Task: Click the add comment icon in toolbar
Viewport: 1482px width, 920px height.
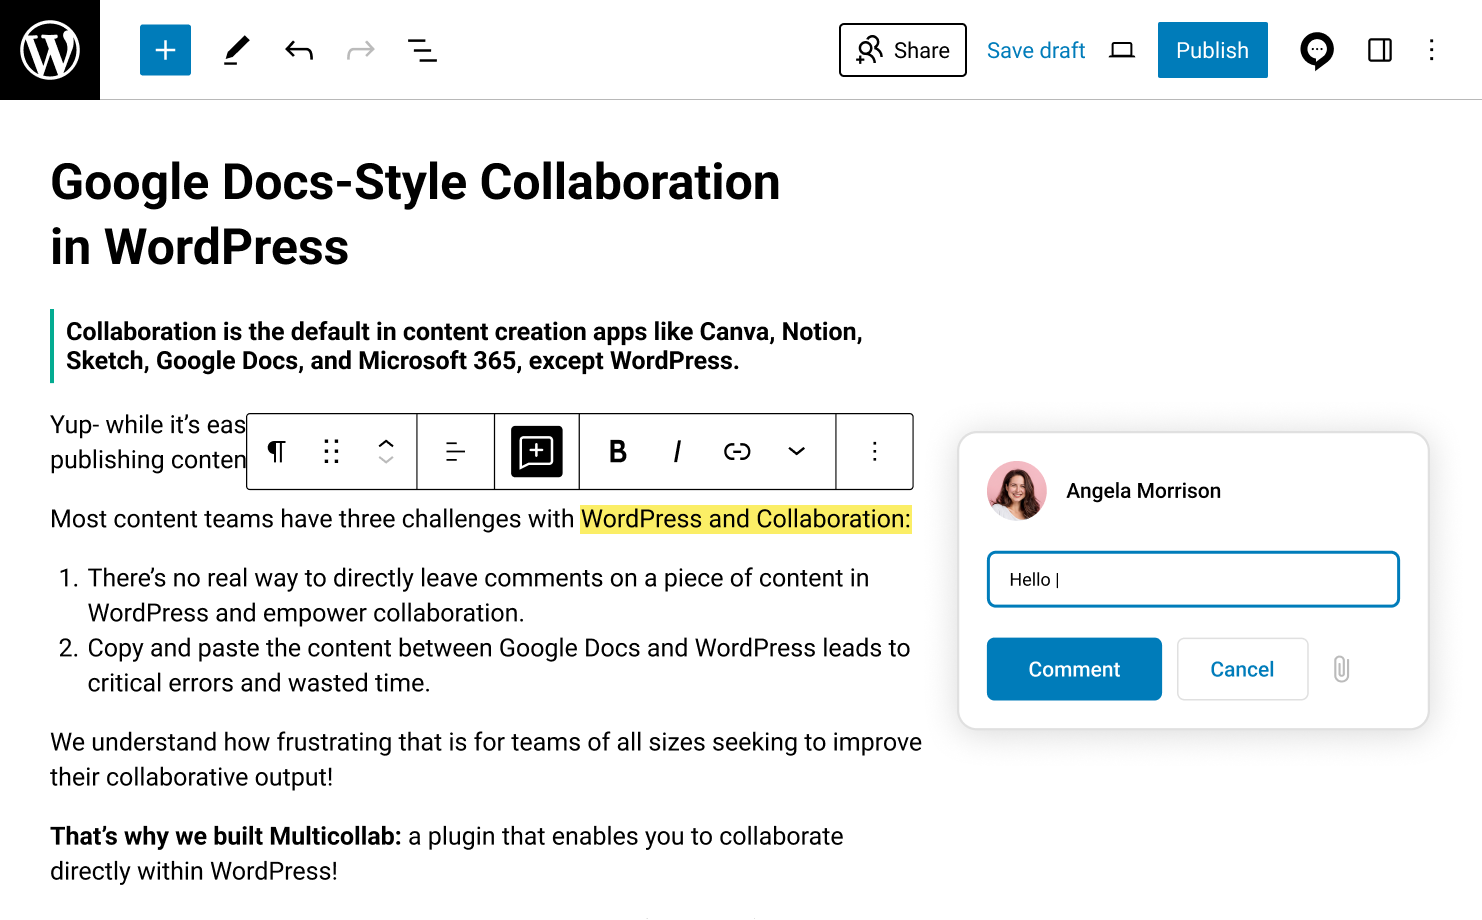Action: (537, 452)
